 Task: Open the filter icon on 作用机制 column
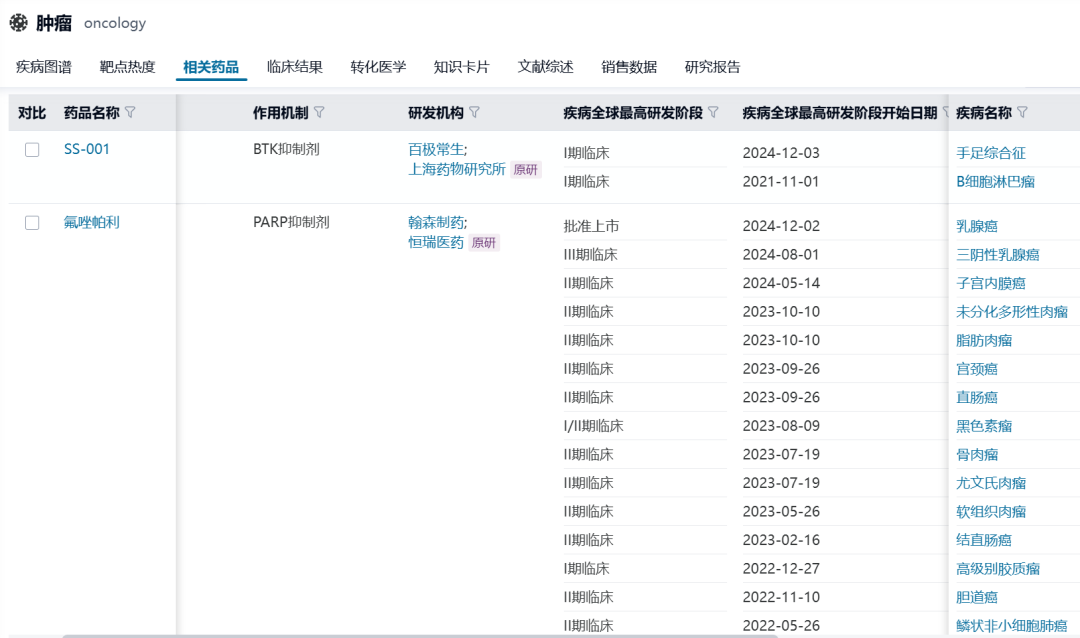click(x=319, y=113)
